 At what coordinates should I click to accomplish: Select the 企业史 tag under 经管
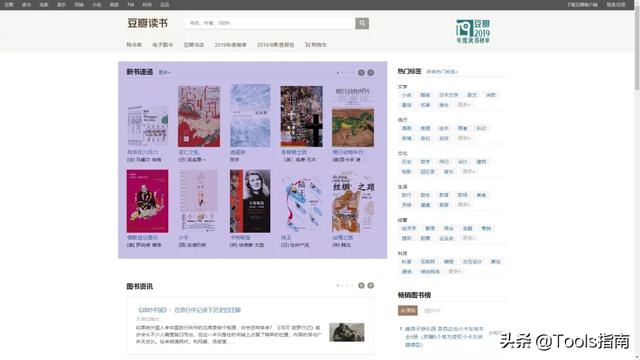(446, 238)
